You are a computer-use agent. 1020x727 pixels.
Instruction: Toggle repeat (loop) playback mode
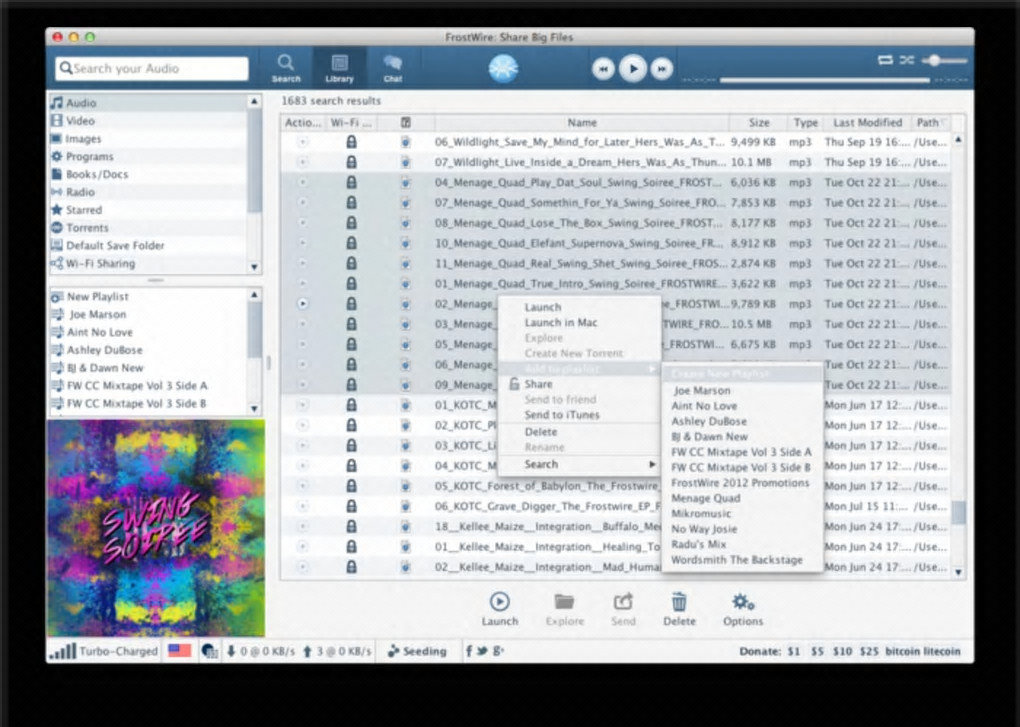click(x=885, y=60)
